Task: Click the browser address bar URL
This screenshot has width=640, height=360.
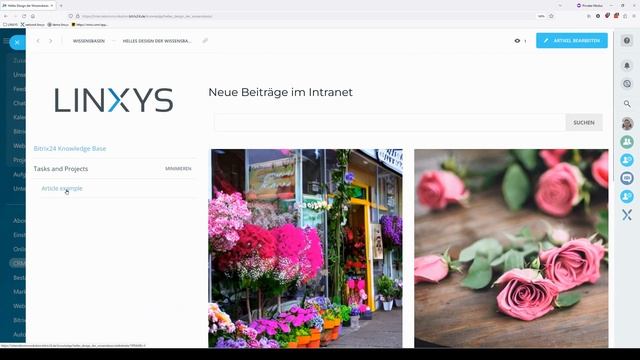Action: coord(147,16)
